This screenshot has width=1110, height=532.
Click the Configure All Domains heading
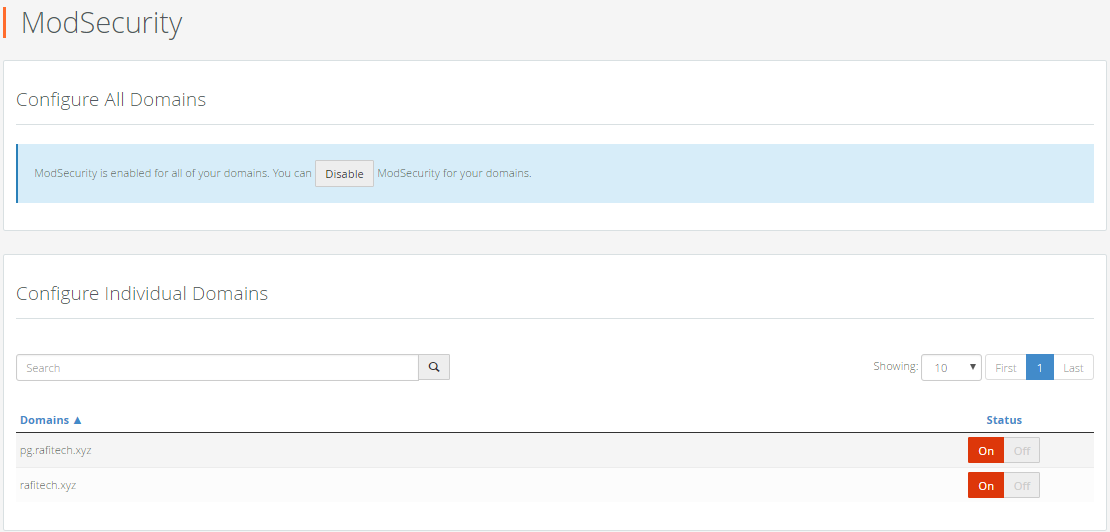click(111, 100)
